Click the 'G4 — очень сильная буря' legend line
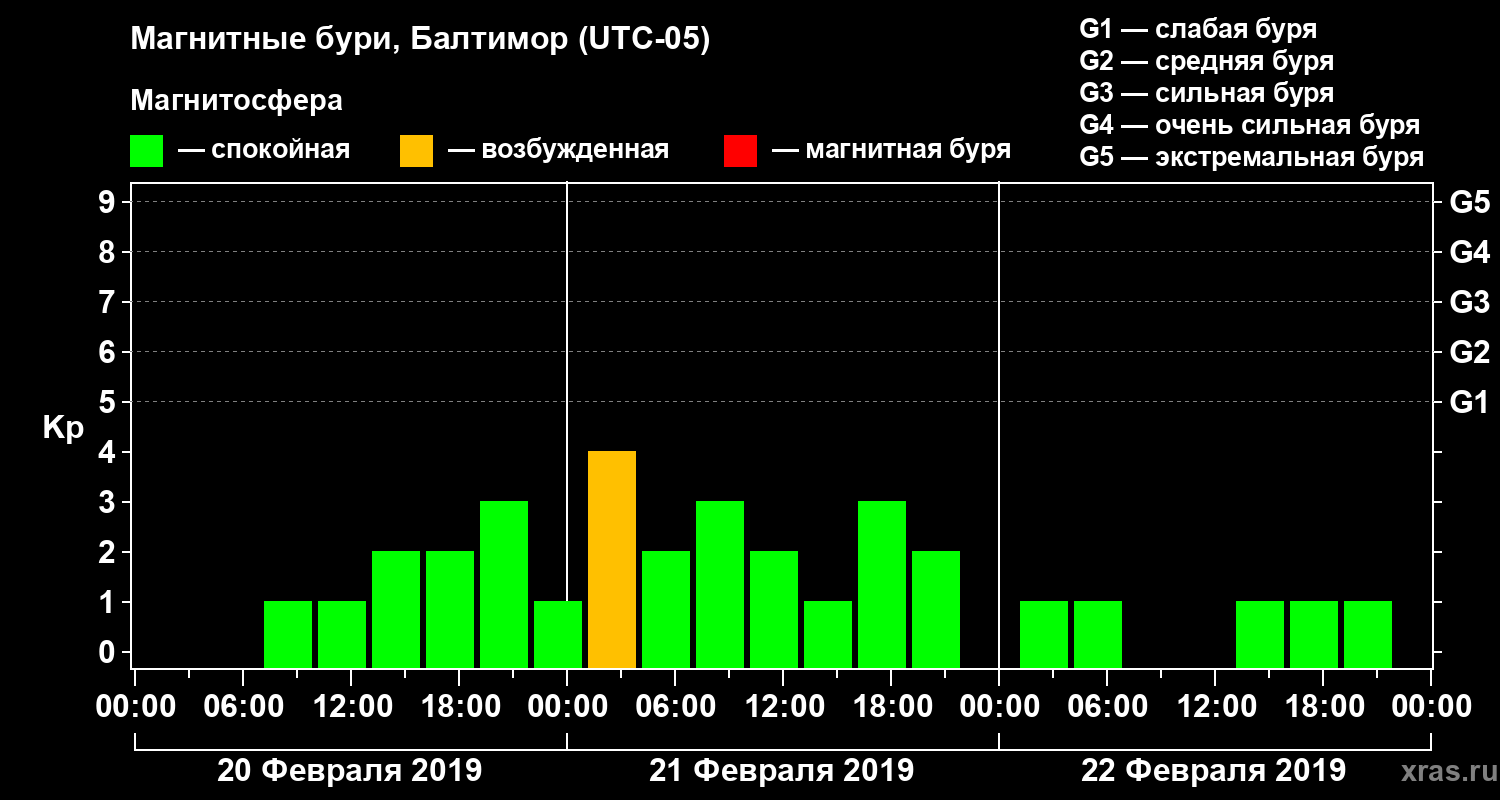This screenshot has width=1500, height=800. [x=1249, y=125]
